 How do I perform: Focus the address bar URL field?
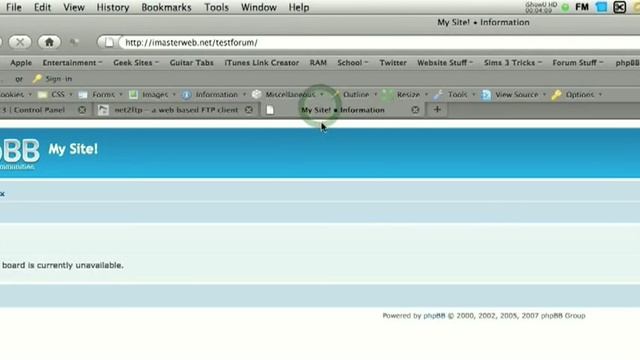[x=380, y=42]
